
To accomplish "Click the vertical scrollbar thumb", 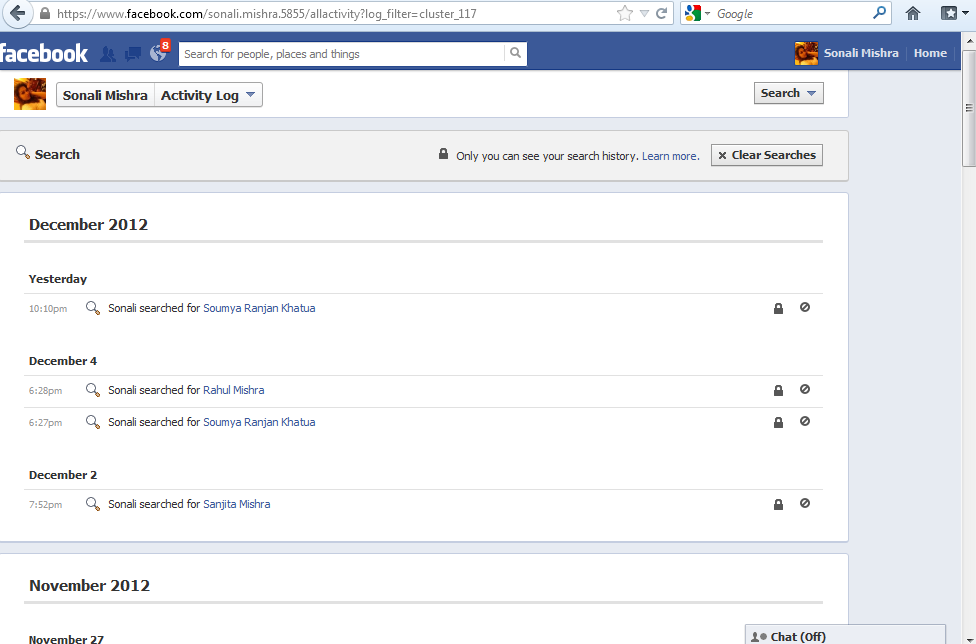I will [969, 108].
